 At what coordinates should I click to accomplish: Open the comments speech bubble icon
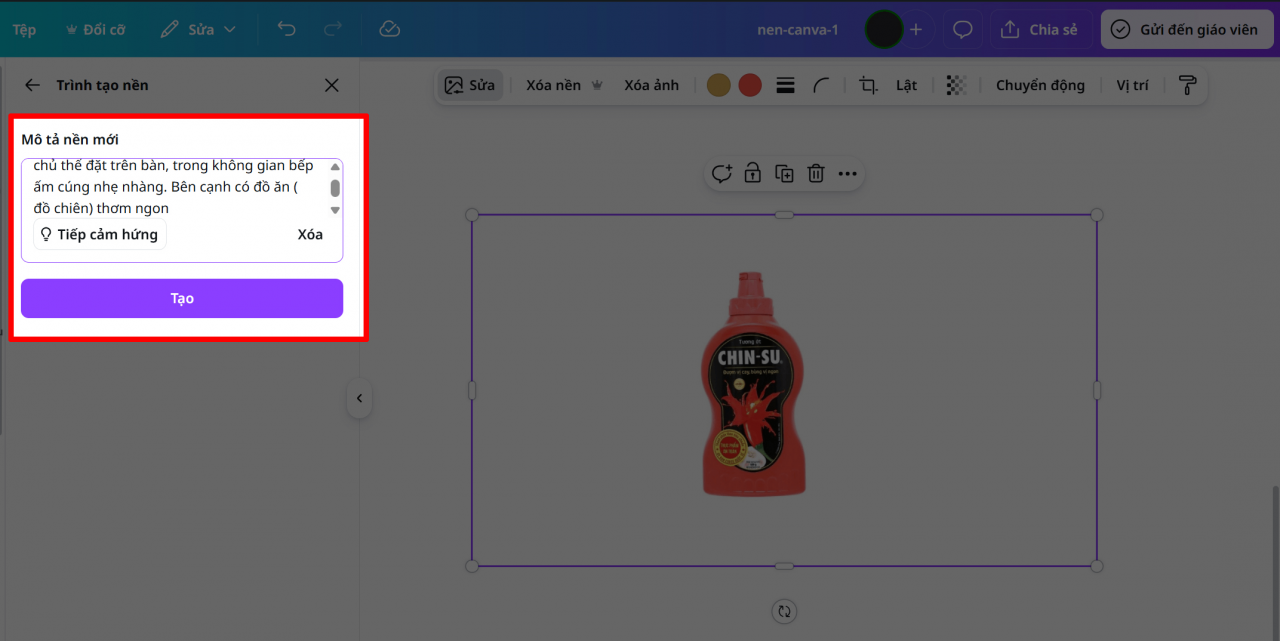pyautogui.click(x=962, y=29)
